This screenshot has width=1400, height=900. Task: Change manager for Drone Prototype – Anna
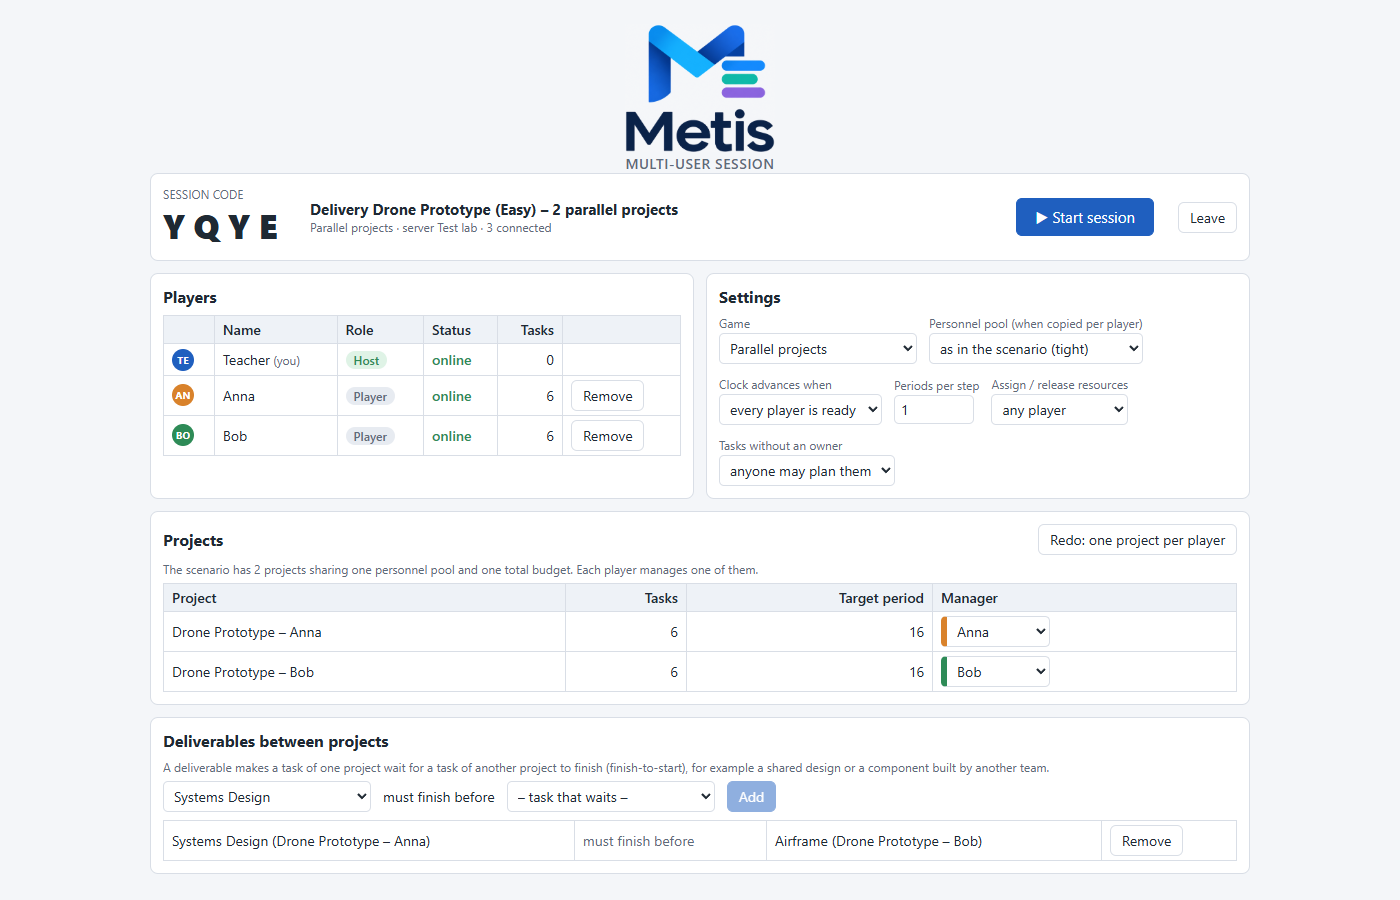tap(997, 632)
